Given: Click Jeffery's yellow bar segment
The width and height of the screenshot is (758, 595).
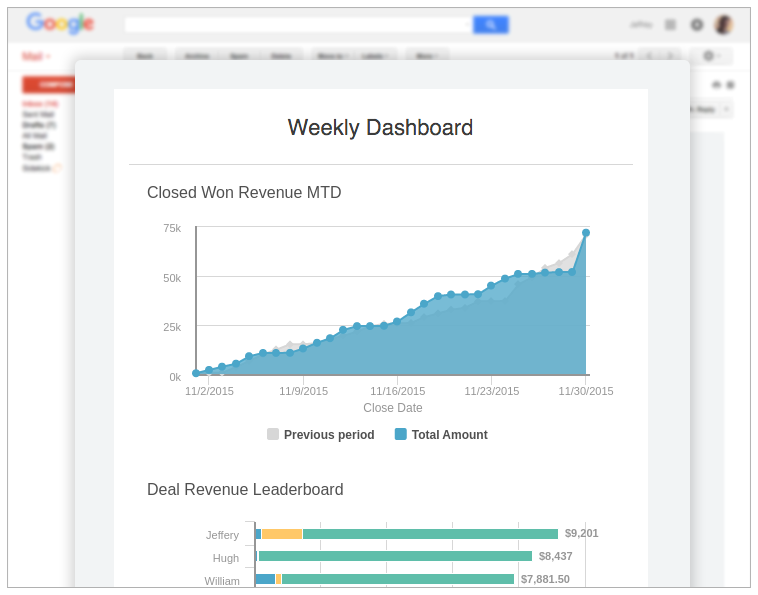Looking at the screenshot, I should pyautogui.click(x=282, y=534).
